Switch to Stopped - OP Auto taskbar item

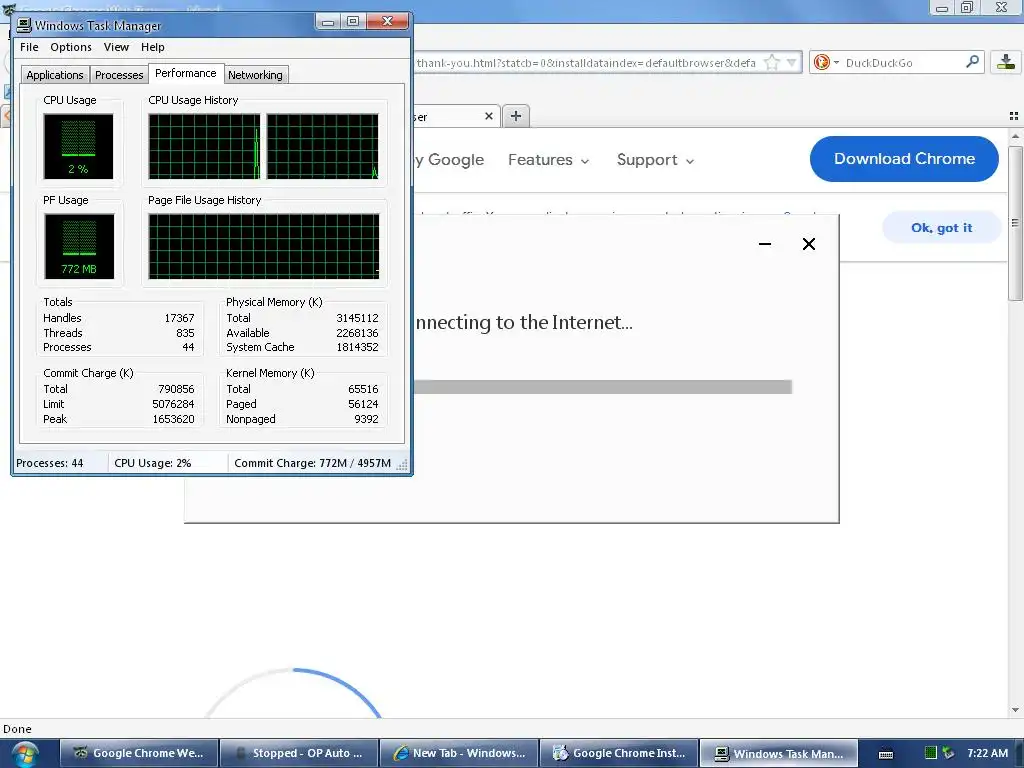[299, 753]
